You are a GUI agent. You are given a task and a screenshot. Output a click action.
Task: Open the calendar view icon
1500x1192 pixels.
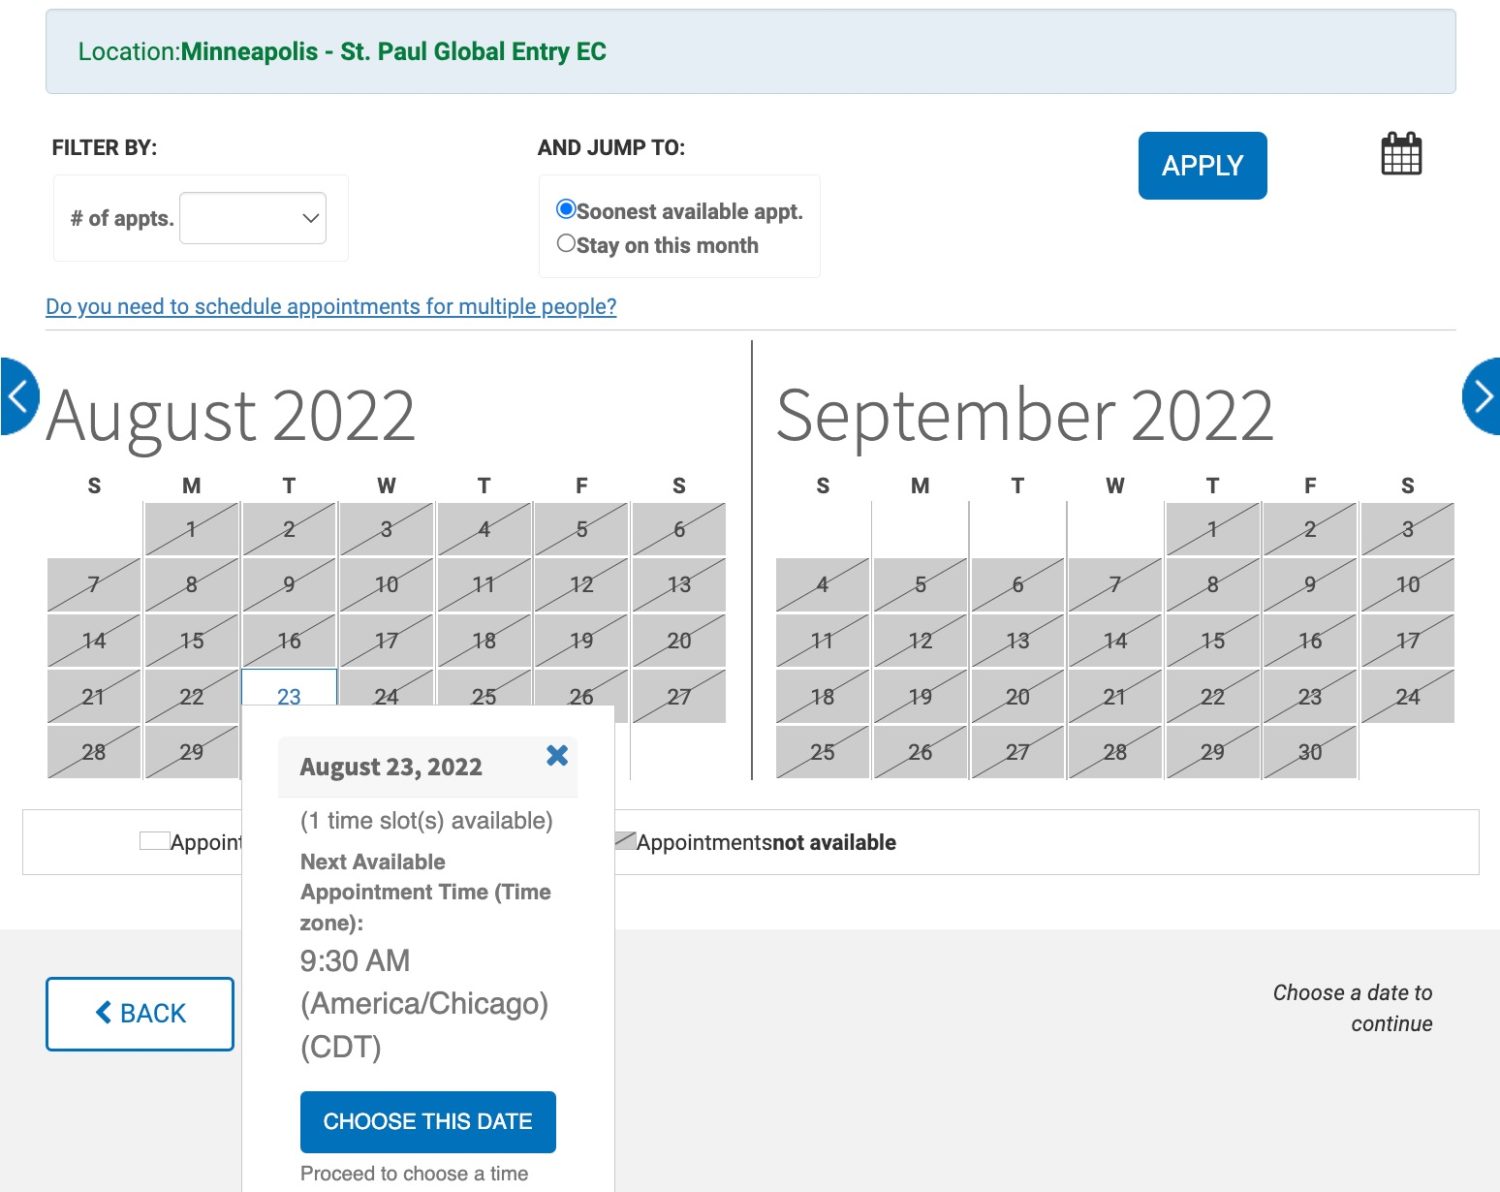pyautogui.click(x=1401, y=155)
